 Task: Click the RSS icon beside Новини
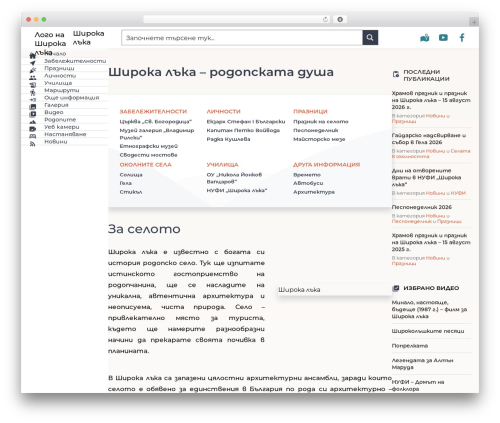coord(32,144)
